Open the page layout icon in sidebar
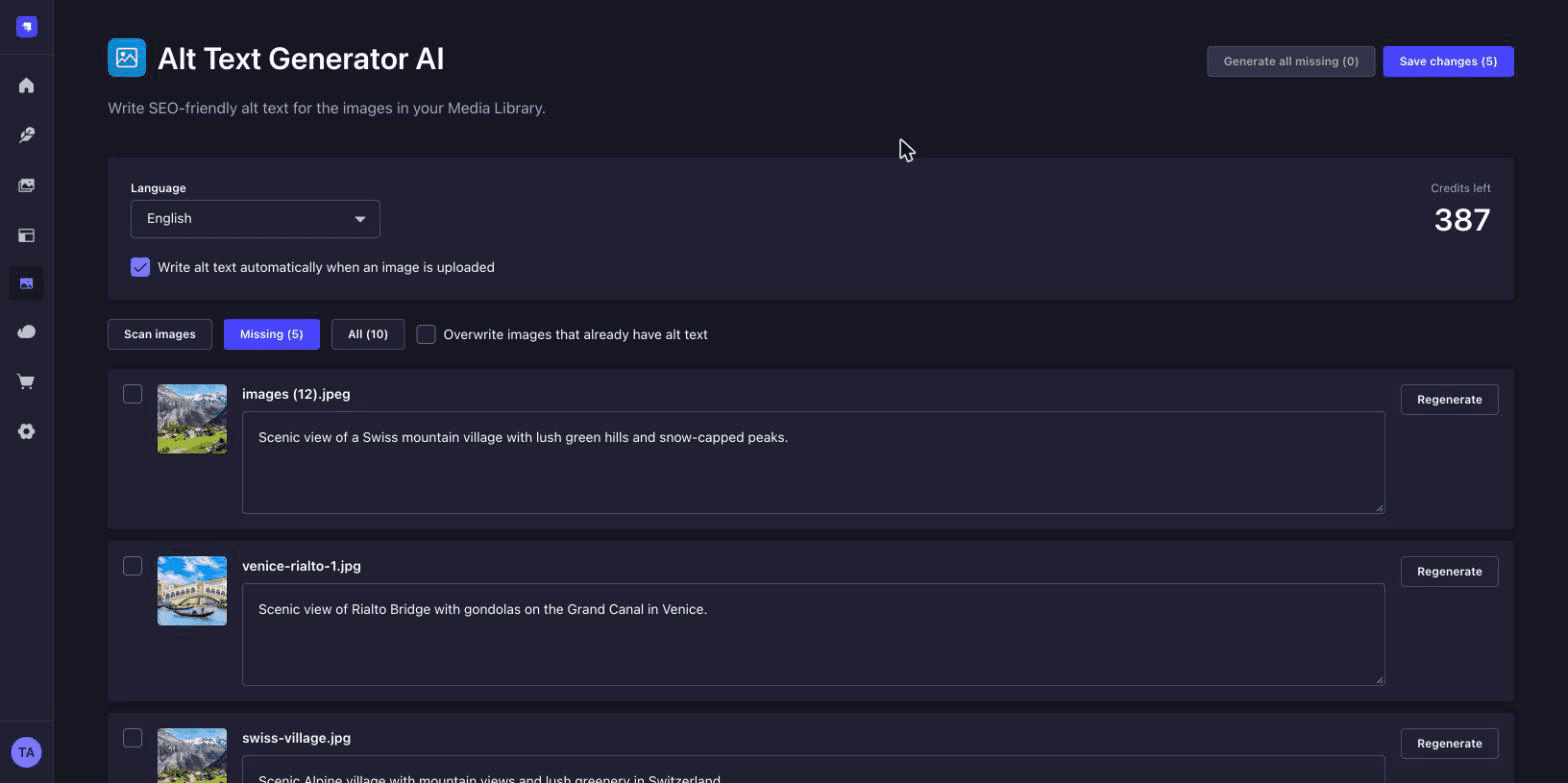 point(27,236)
